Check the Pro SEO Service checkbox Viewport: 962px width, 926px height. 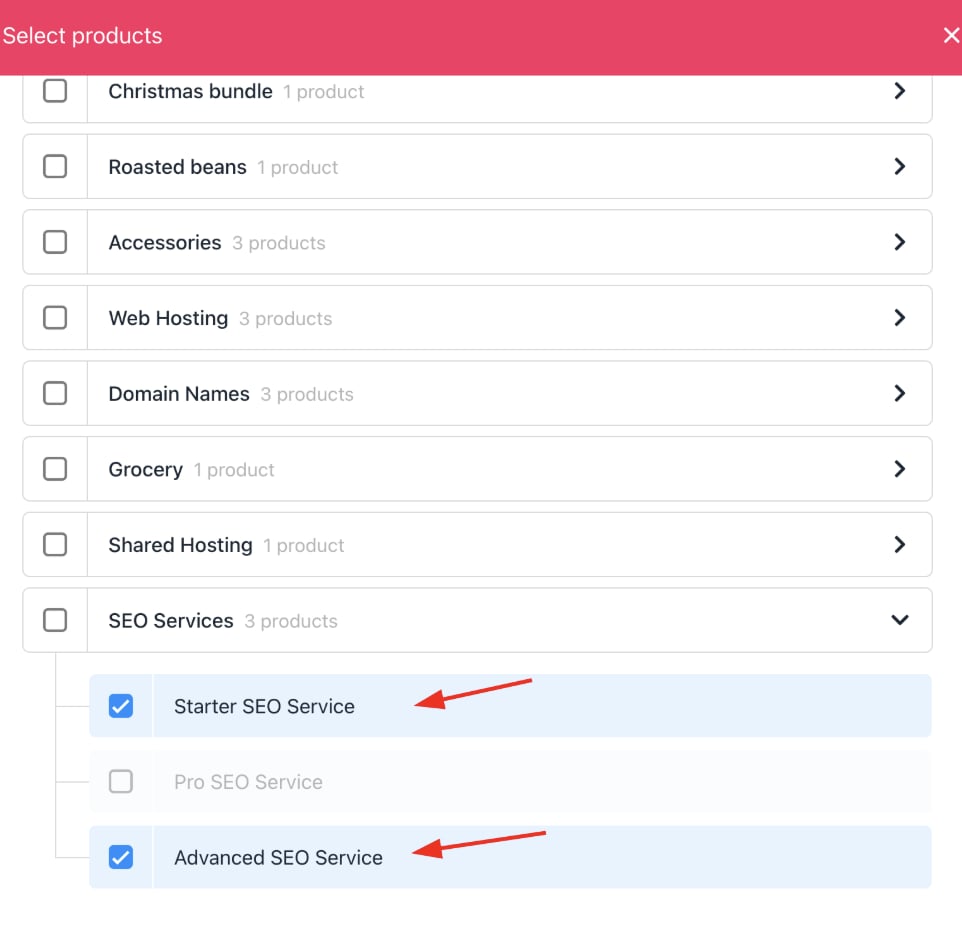tap(121, 782)
